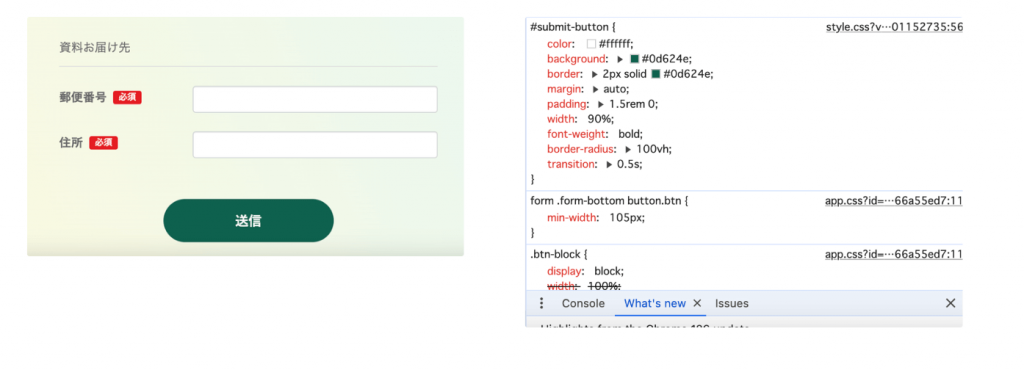The height and width of the screenshot is (370, 1024).
Task: Click the white color swatch for color
Action: 591,44
